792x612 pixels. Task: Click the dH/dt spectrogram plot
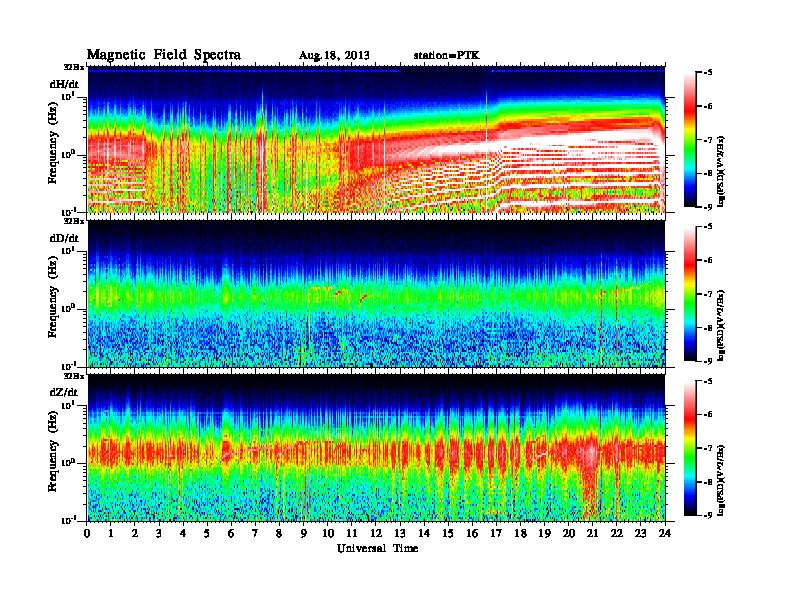pos(376,139)
